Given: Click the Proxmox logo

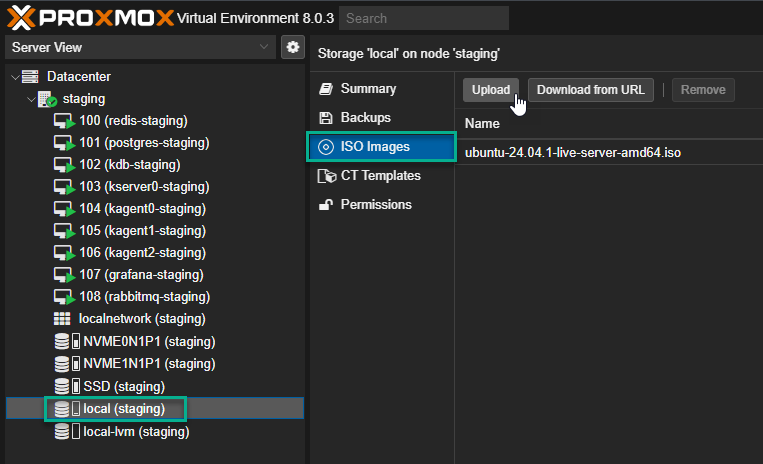Looking at the screenshot, I should click(87, 17).
